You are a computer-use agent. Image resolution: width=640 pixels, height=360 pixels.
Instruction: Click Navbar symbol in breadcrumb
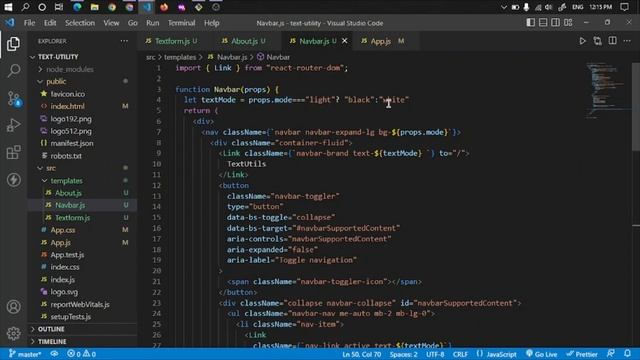[x=274, y=57]
